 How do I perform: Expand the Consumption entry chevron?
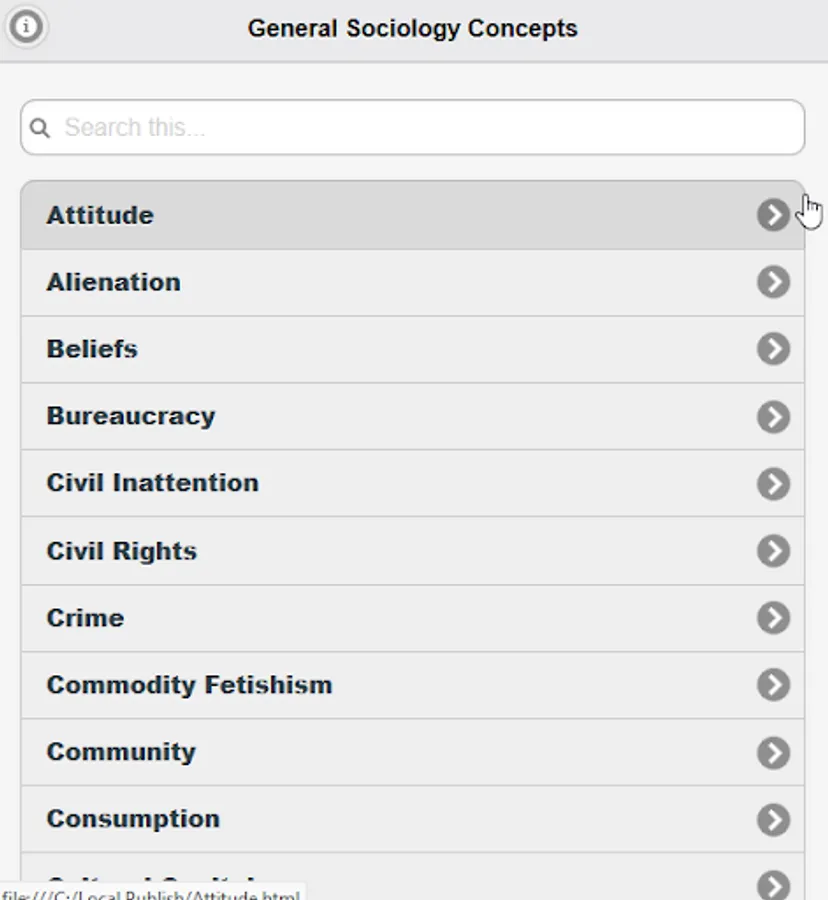773,819
